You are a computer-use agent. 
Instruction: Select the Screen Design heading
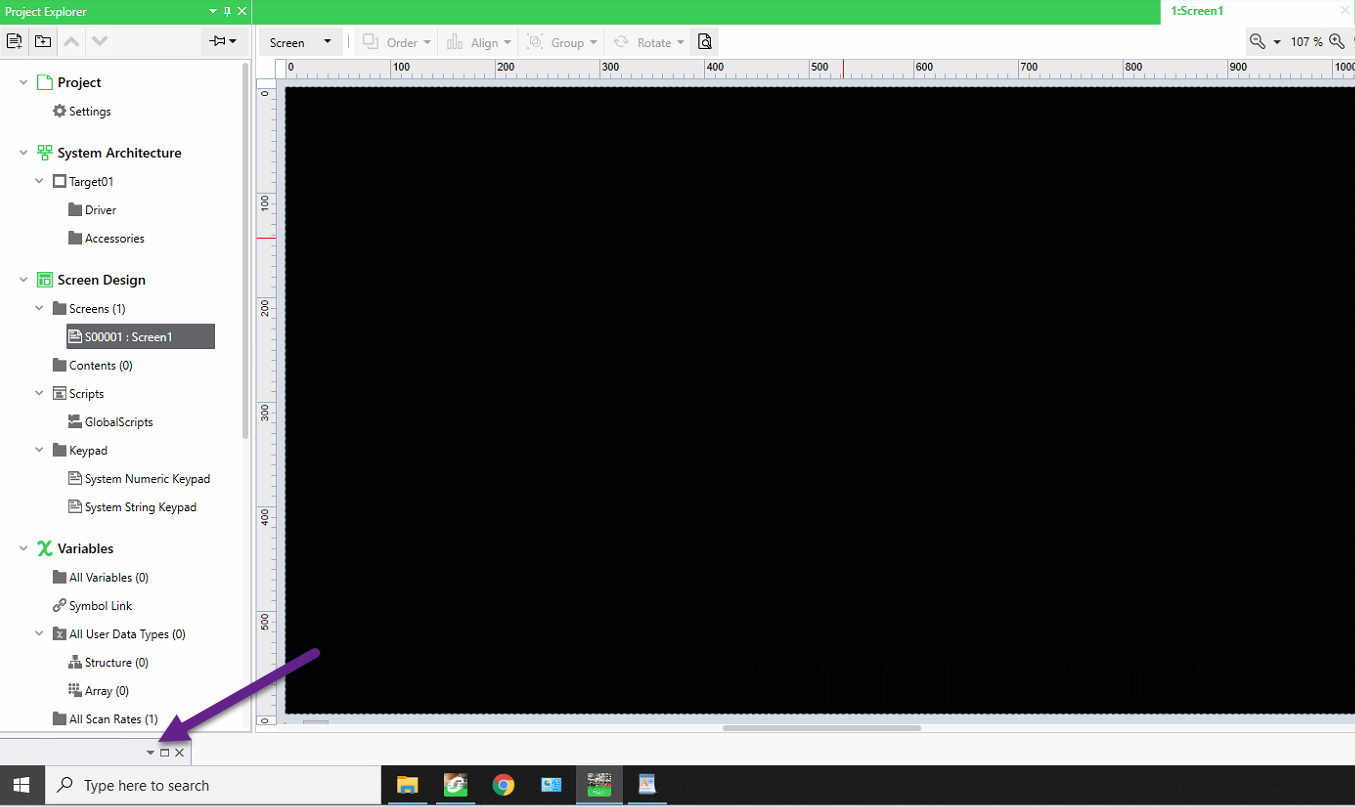101,280
